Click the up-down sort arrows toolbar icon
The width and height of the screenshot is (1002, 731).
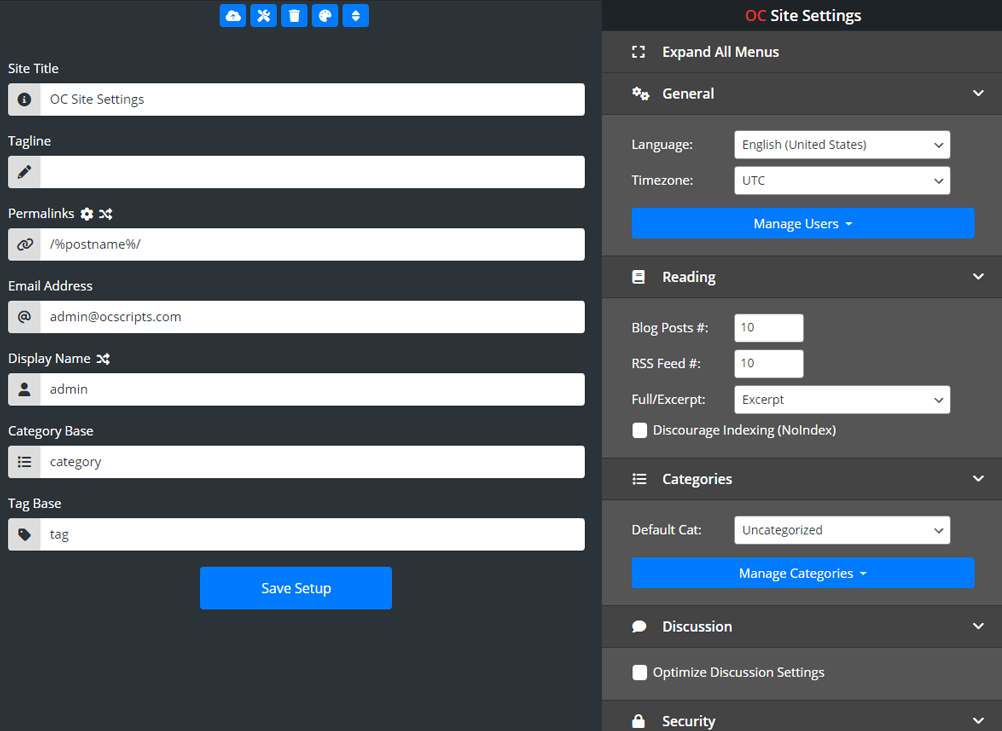pyautogui.click(x=355, y=15)
